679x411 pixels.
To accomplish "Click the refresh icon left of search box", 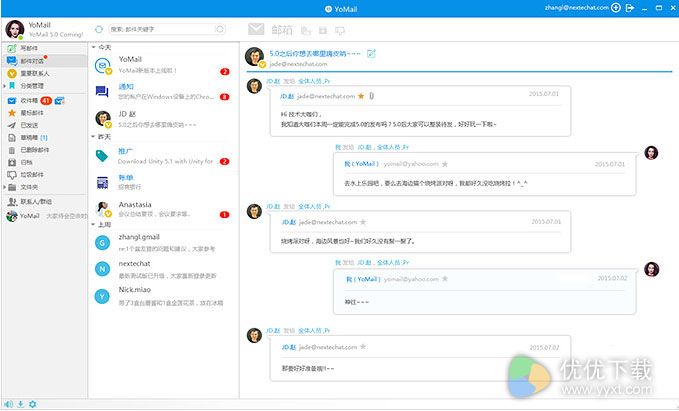I will click(99, 29).
